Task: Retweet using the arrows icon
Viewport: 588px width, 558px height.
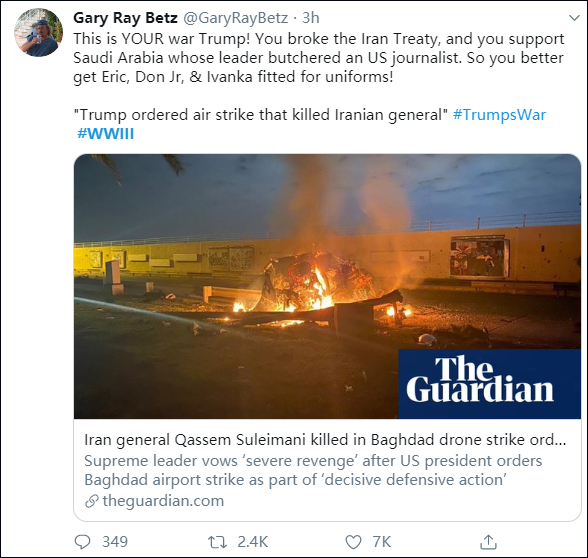Action: (218, 542)
